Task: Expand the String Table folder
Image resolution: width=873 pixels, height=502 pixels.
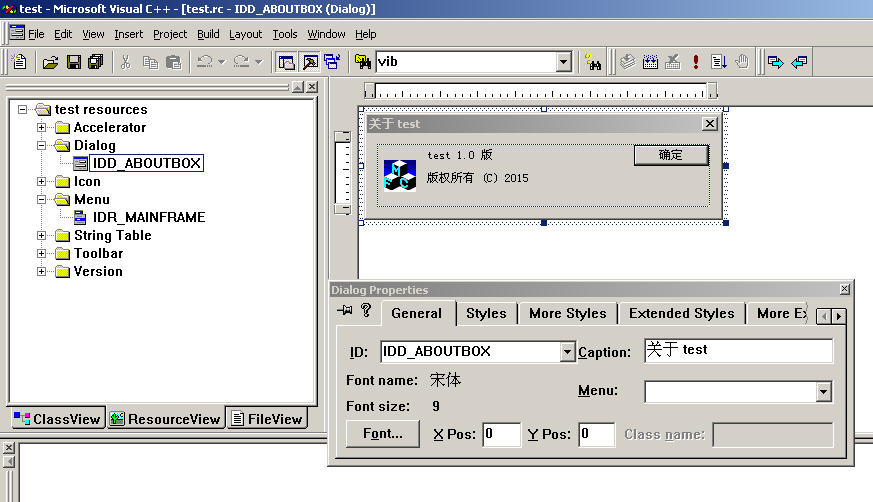Action: (x=41, y=235)
